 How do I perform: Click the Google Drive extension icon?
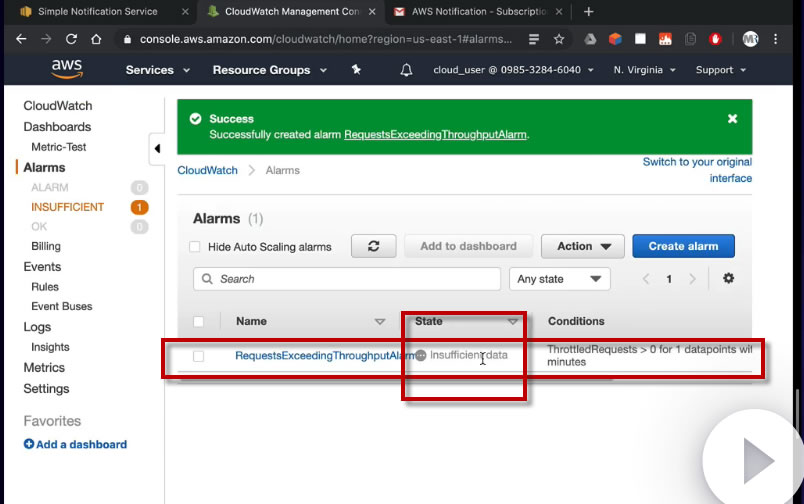[590, 39]
